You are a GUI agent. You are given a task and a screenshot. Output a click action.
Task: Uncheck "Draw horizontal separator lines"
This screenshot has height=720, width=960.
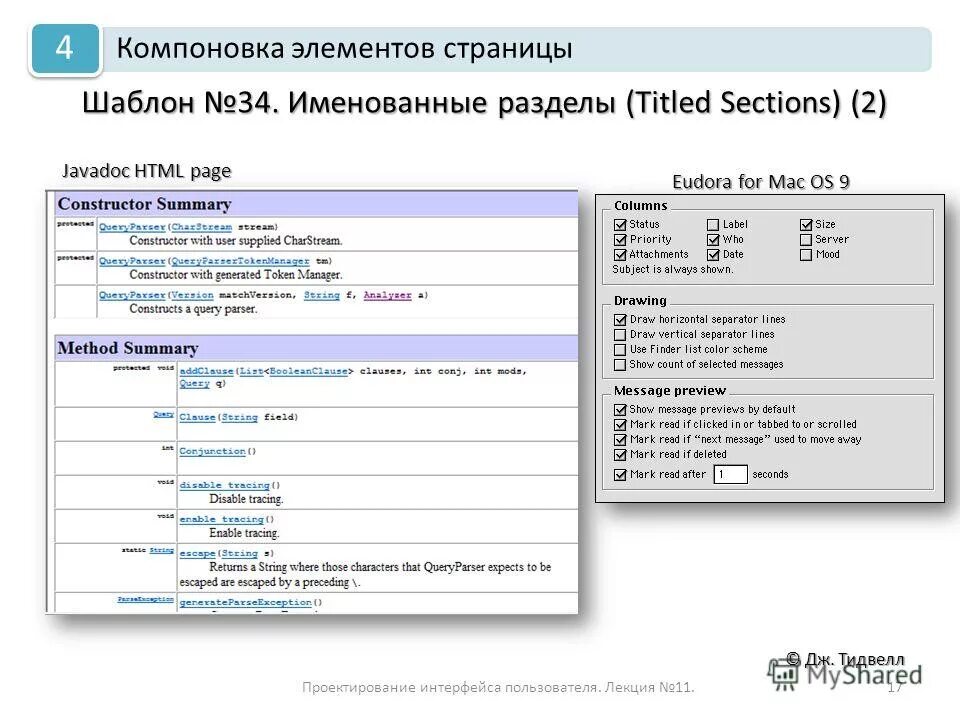[x=619, y=319]
